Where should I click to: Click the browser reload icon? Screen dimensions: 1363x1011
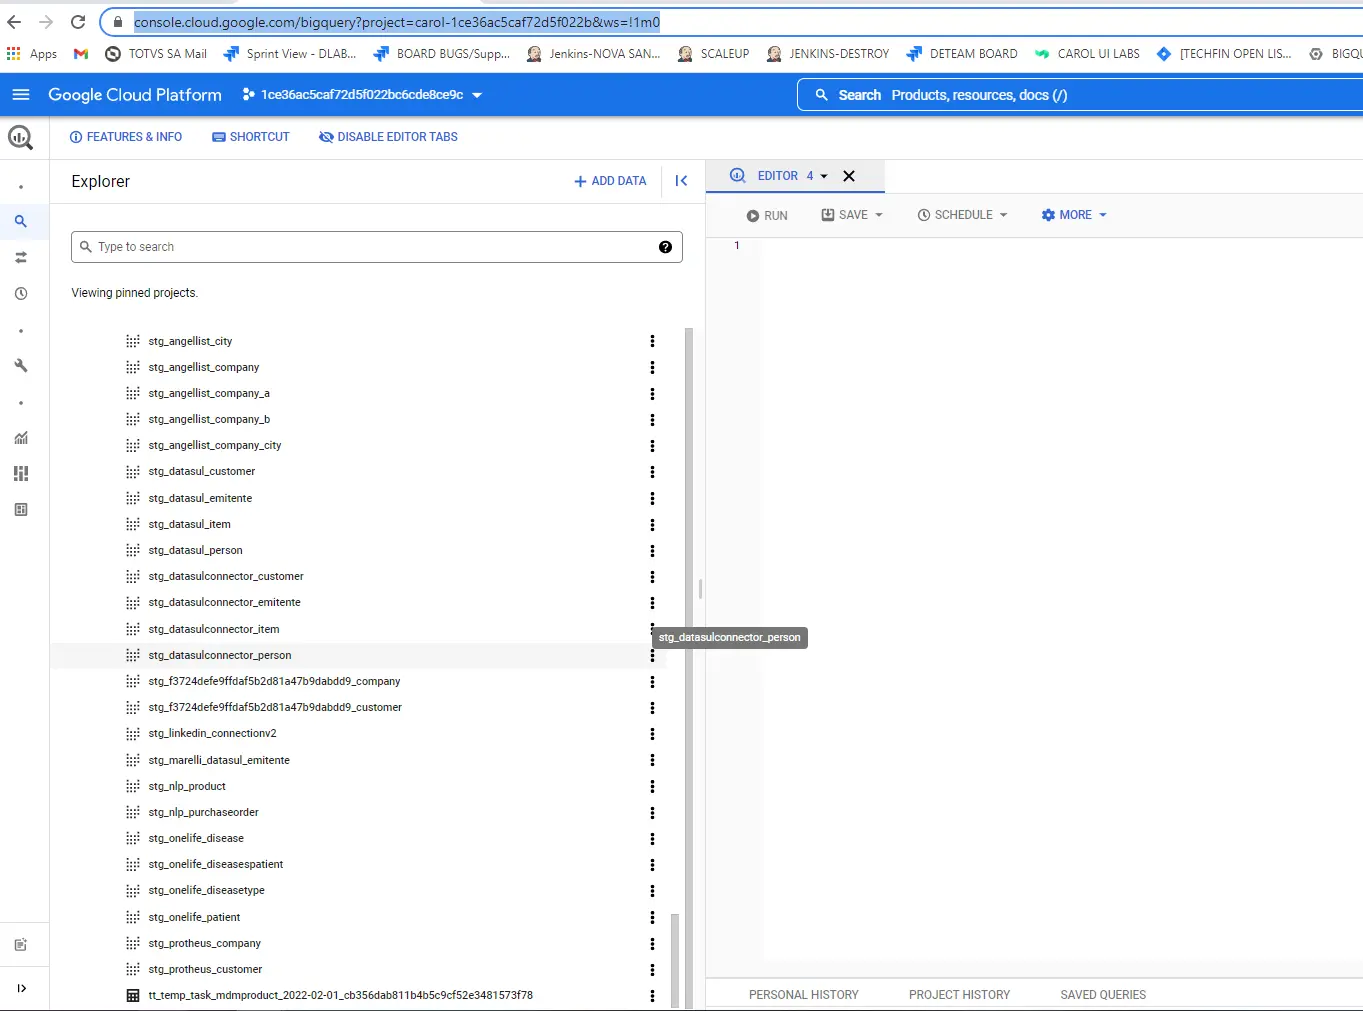(78, 22)
